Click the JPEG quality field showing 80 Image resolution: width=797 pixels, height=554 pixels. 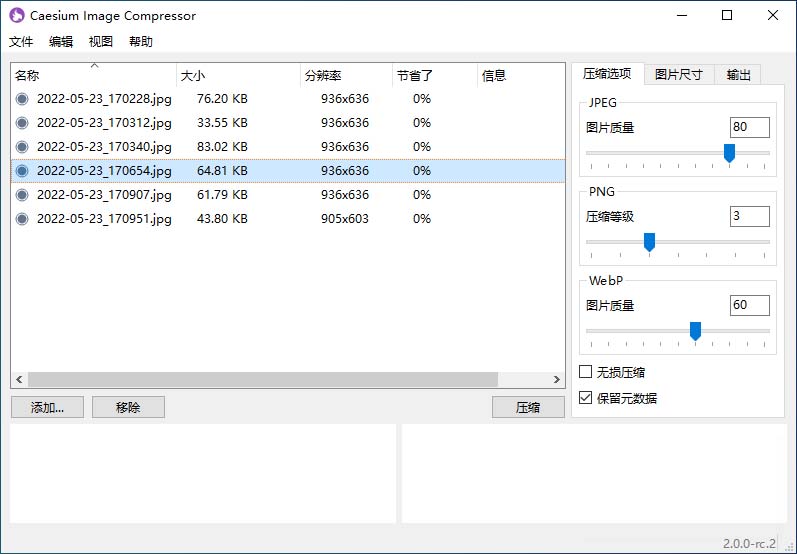(x=750, y=127)
